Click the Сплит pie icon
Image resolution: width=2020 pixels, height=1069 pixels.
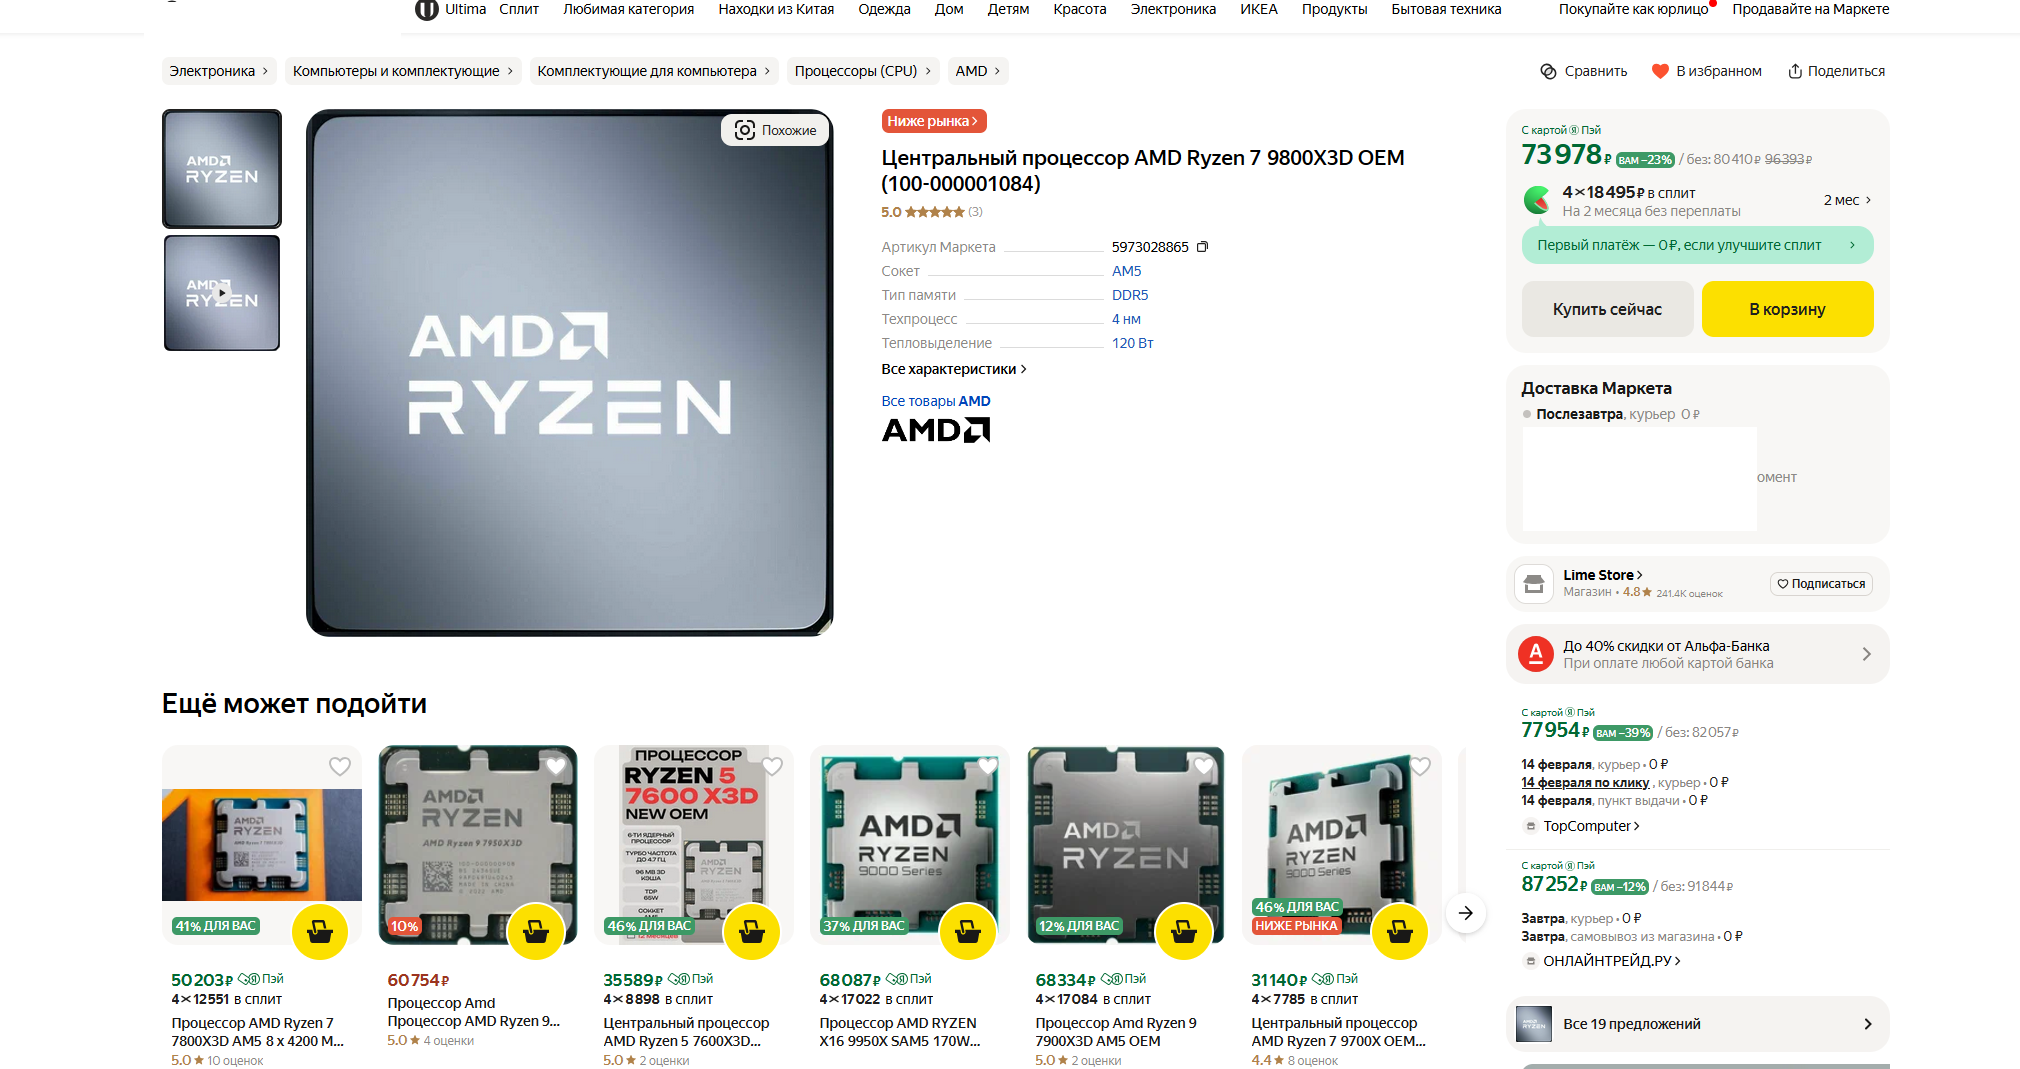point(1536,200)
